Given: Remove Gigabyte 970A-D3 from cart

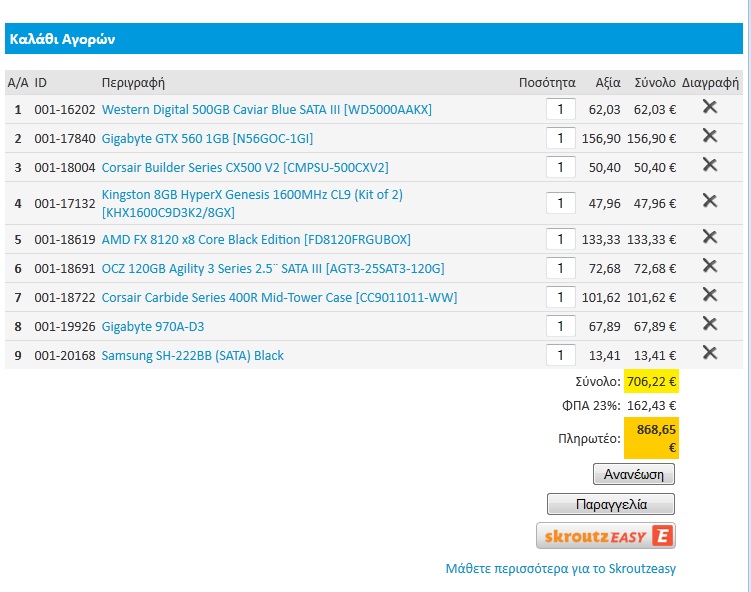Looking at the screenshot, I should (x=710, y=324).
